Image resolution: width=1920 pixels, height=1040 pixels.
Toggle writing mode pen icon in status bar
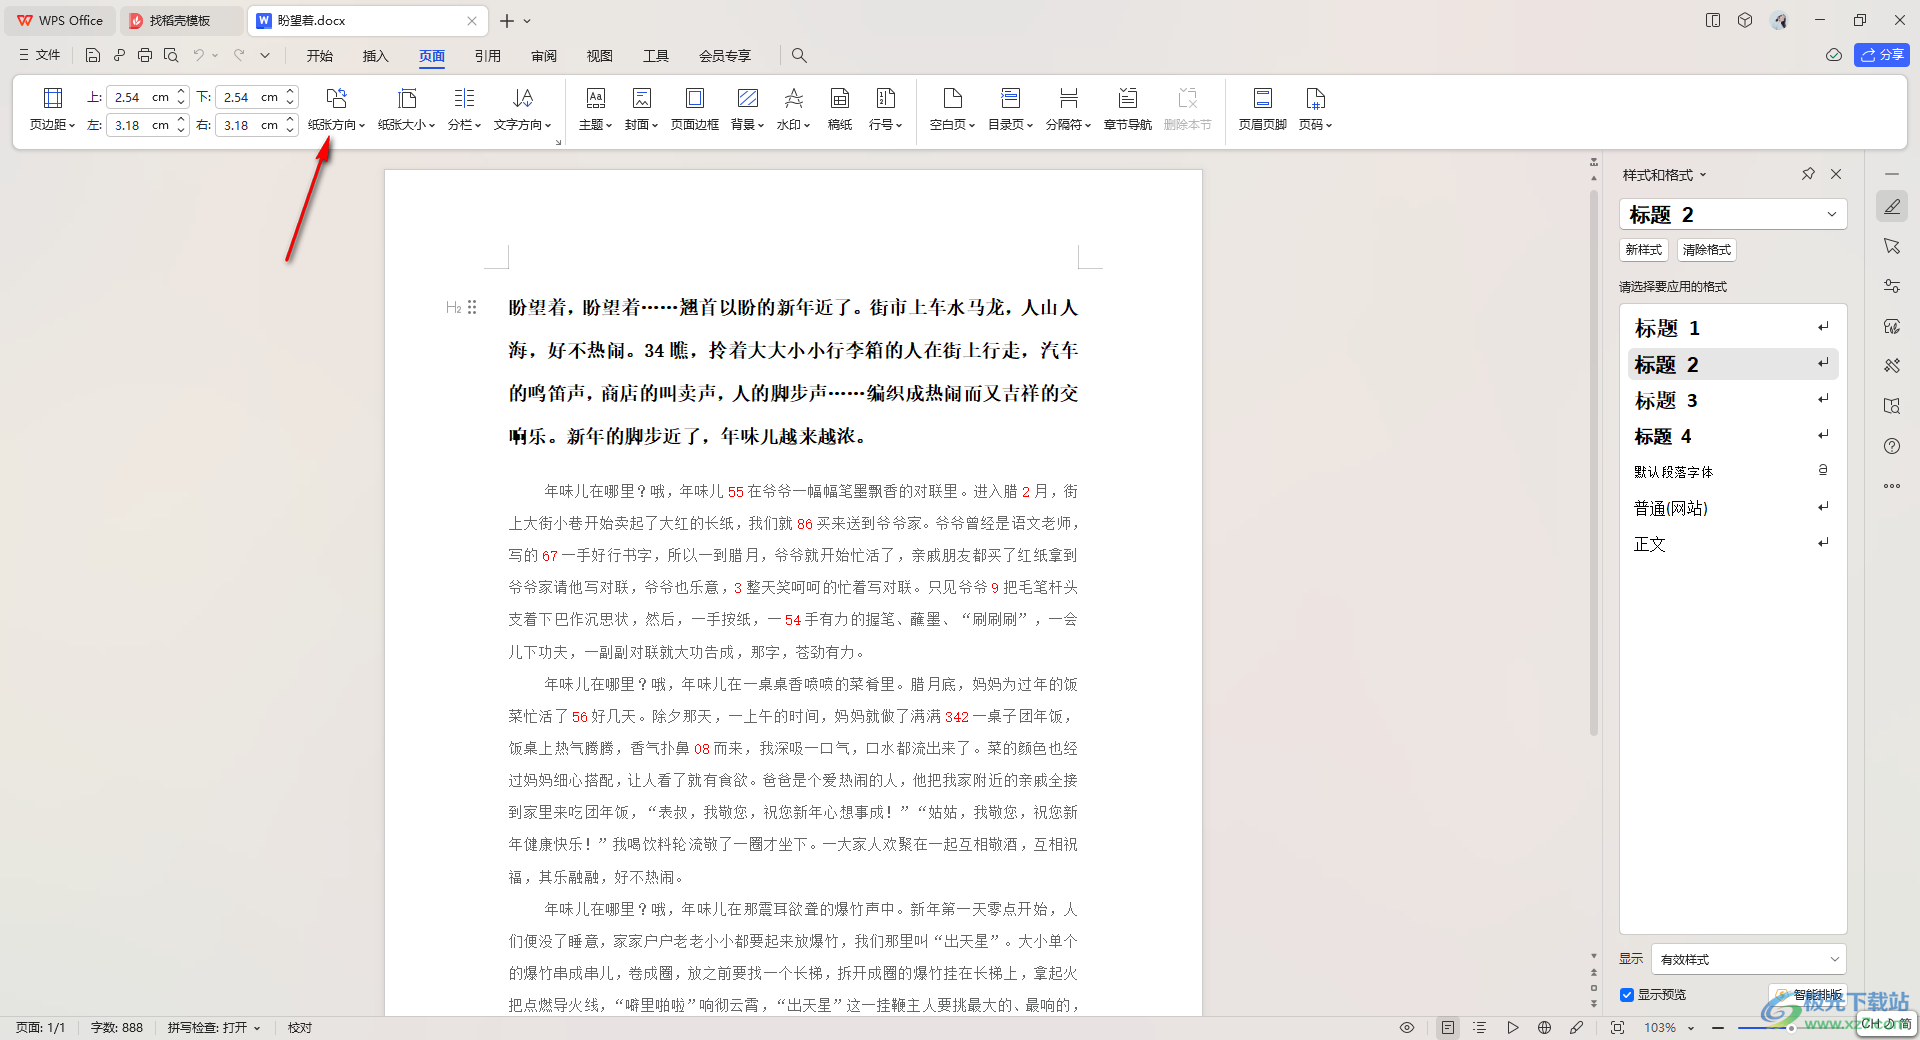[x=1577, y=1027]
